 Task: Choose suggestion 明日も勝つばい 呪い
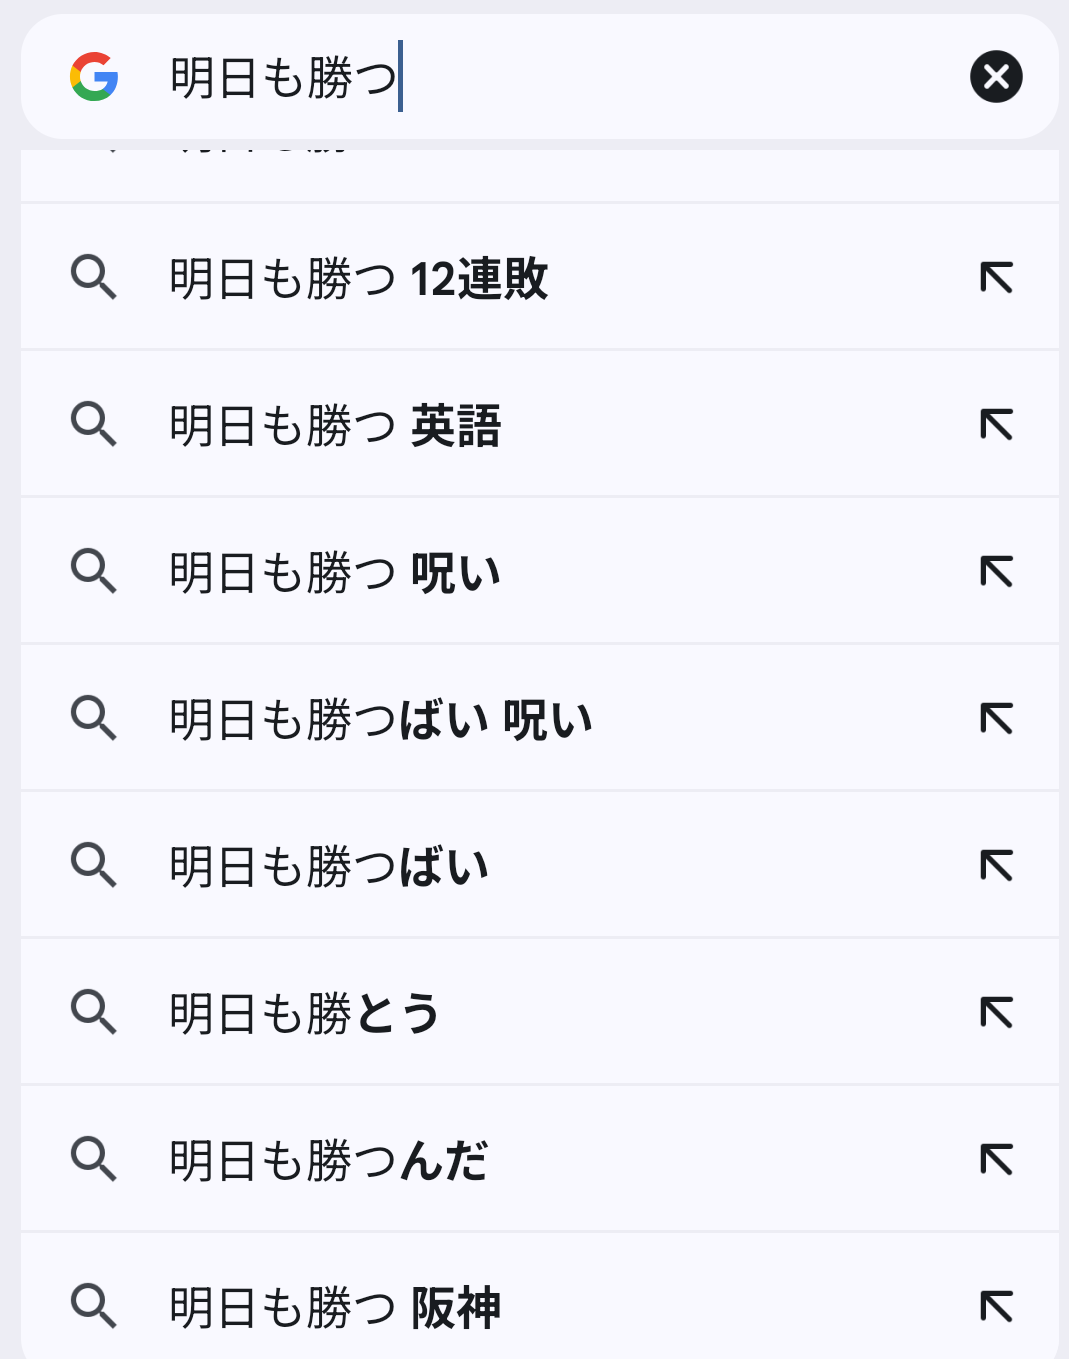[x=381, y=719]
